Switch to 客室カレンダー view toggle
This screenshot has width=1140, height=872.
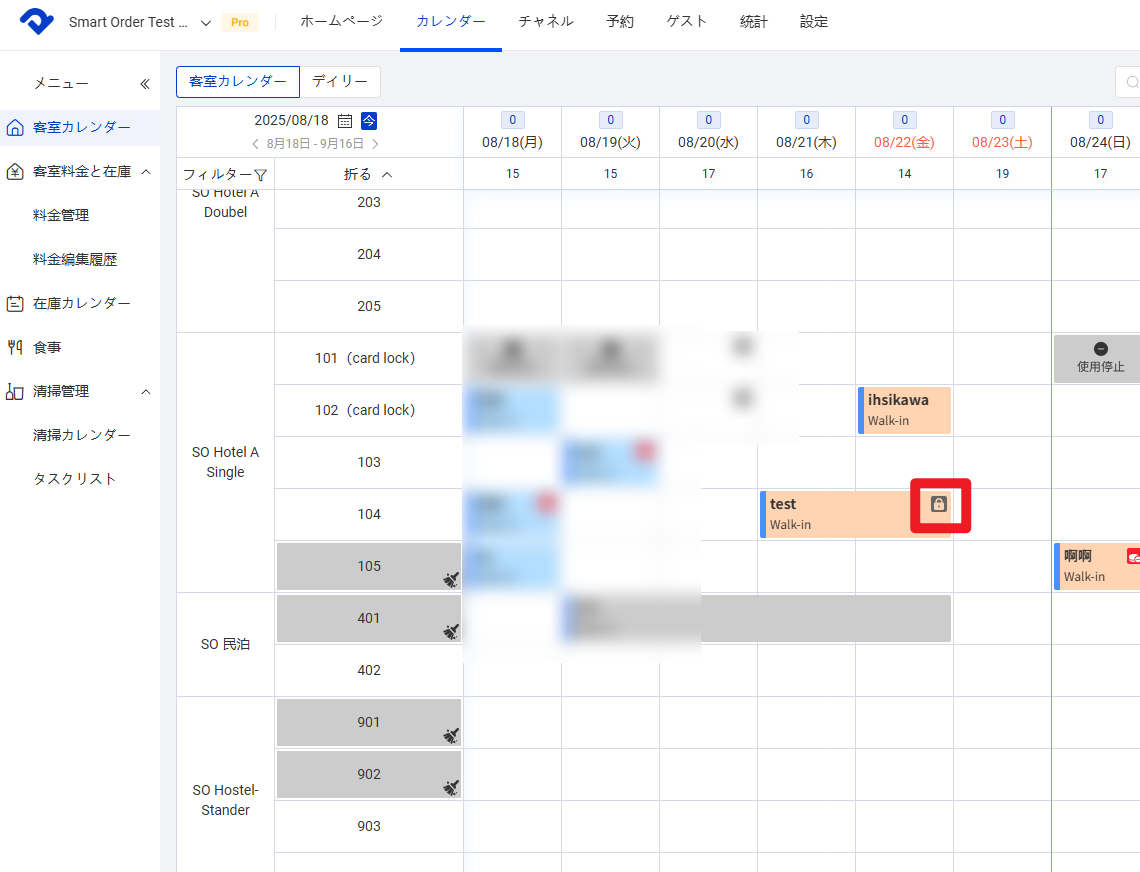238,82
